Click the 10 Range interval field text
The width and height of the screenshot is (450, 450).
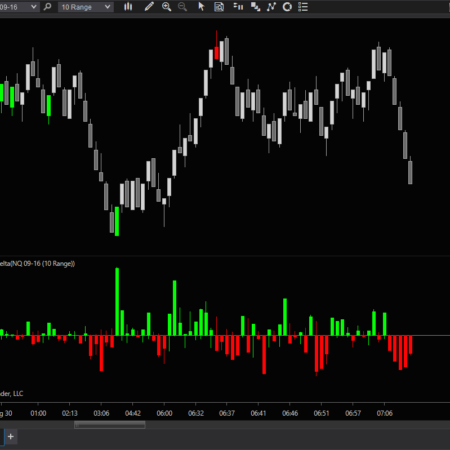(x=77, y=7)
